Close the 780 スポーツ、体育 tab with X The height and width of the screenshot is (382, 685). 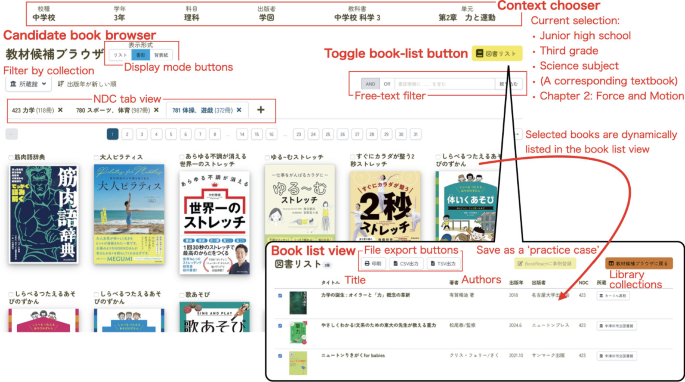pyautogui.click(x=156, y=110)
